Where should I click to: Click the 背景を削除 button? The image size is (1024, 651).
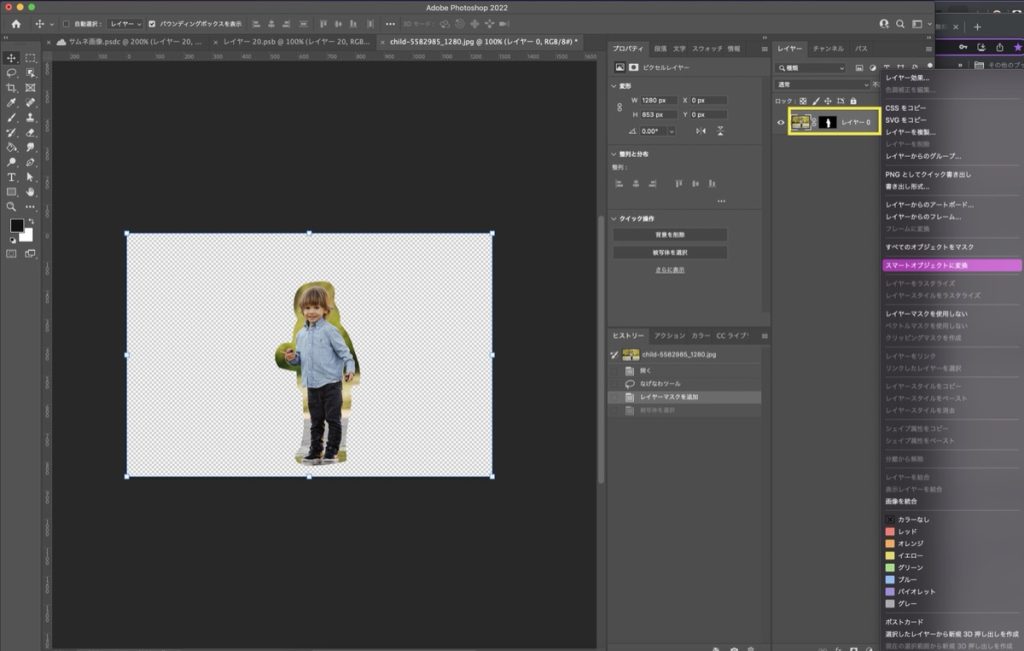(670, 235)
